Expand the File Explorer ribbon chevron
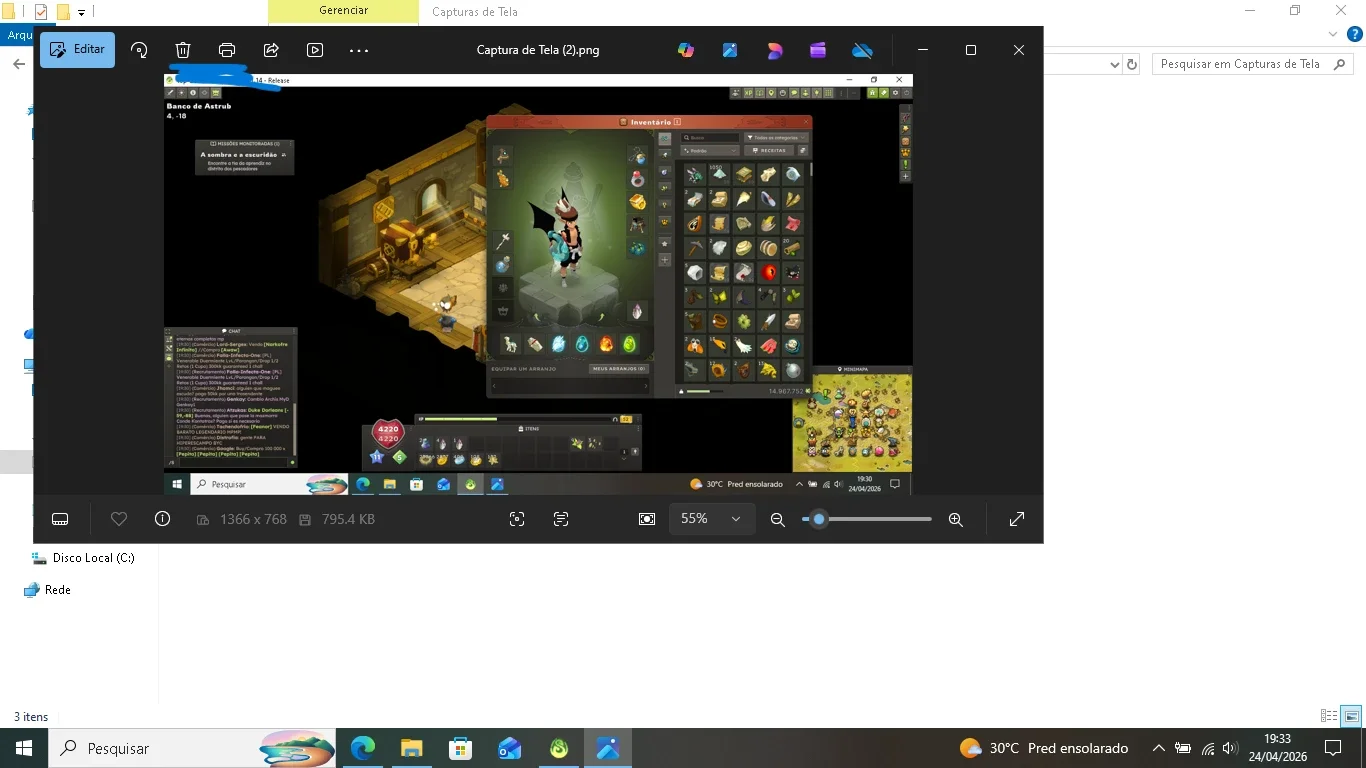This screenshot has height=768, width=1366. click(x=1332, y=34)
